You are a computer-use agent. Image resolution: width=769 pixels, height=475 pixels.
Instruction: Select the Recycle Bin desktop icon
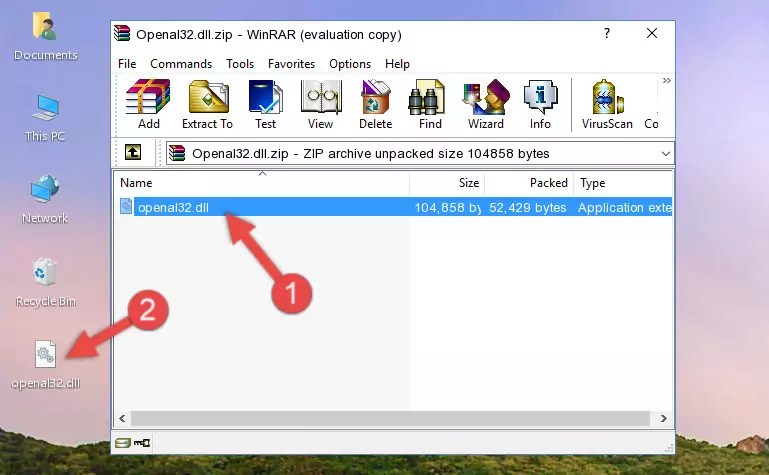click(x=46, y=282)
